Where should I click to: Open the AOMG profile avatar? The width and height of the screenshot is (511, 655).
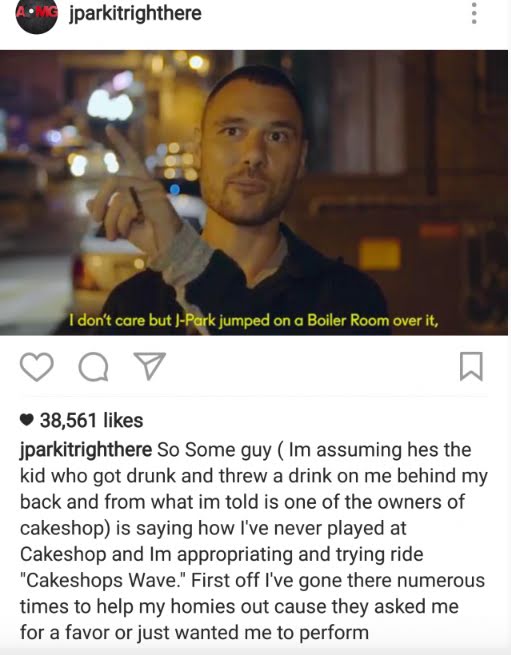36,16
